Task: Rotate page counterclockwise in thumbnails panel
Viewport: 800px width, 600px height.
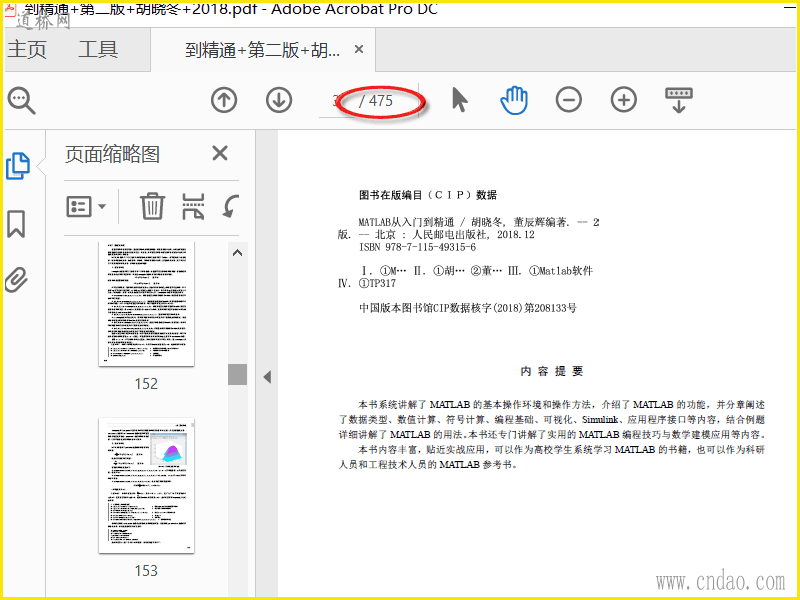Action: click(x=231, y=206)
